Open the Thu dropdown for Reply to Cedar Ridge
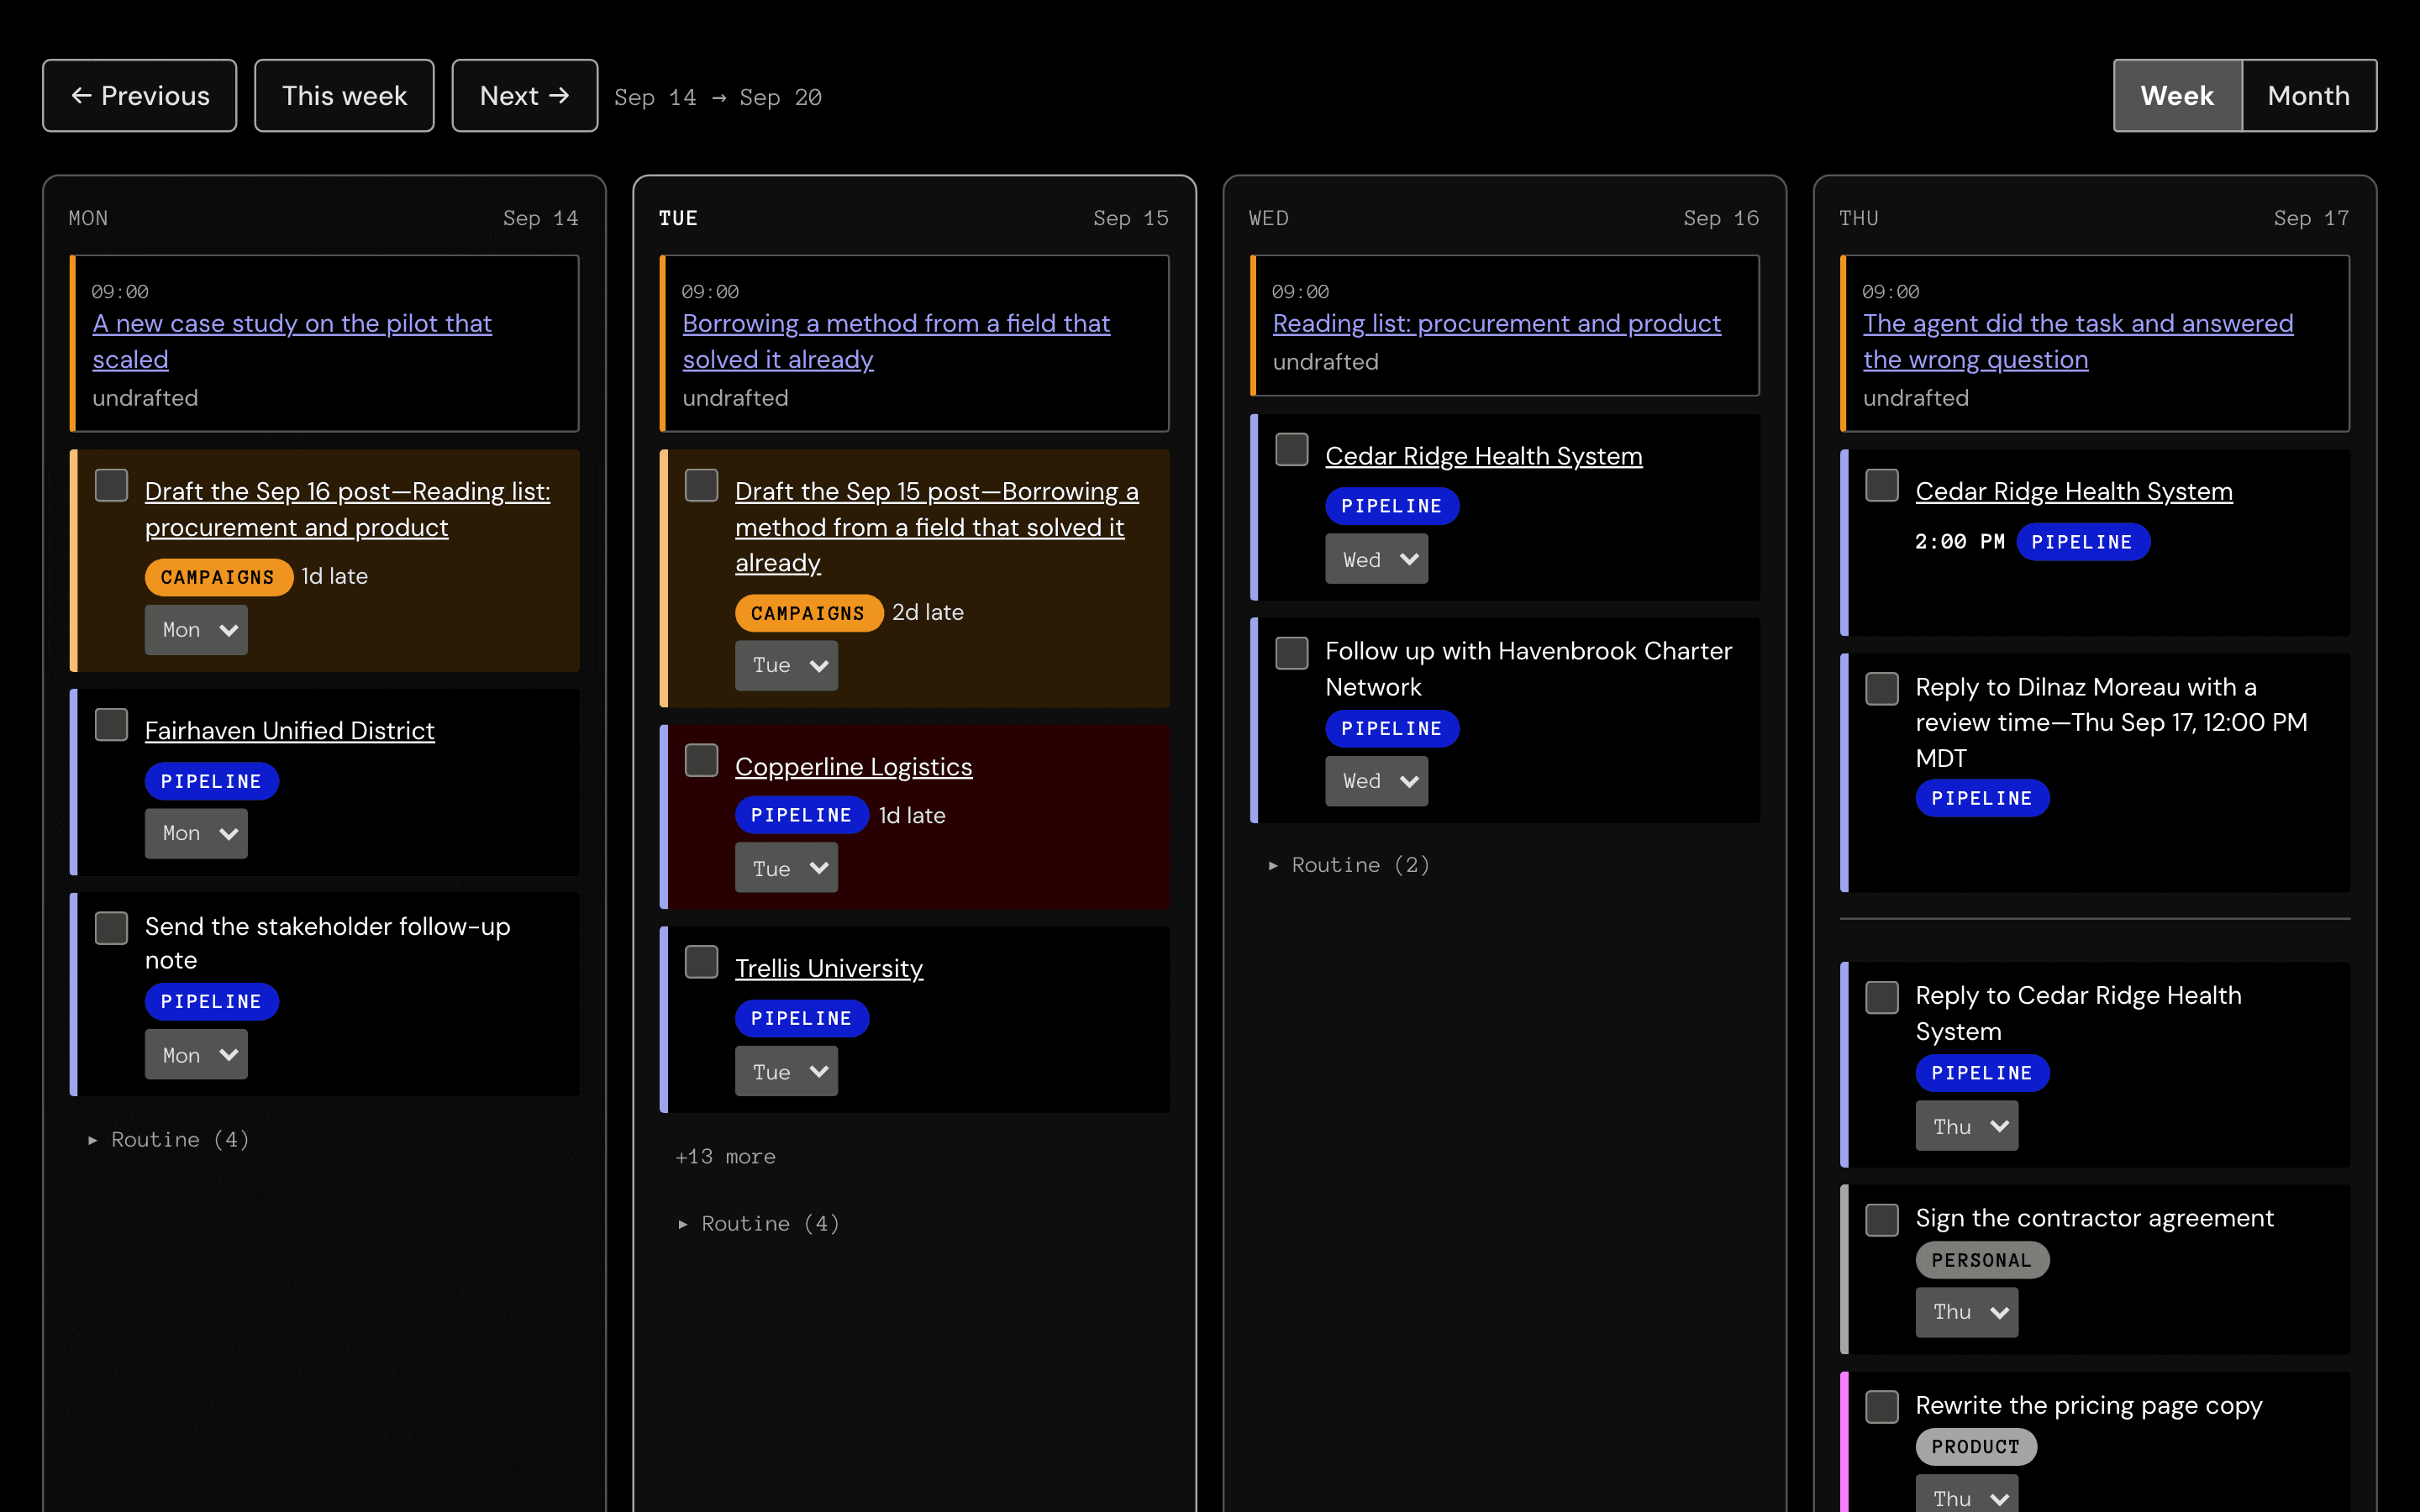Screen dimensions: 2420x1512 pyautogui.click(x=1966, y=1126)
